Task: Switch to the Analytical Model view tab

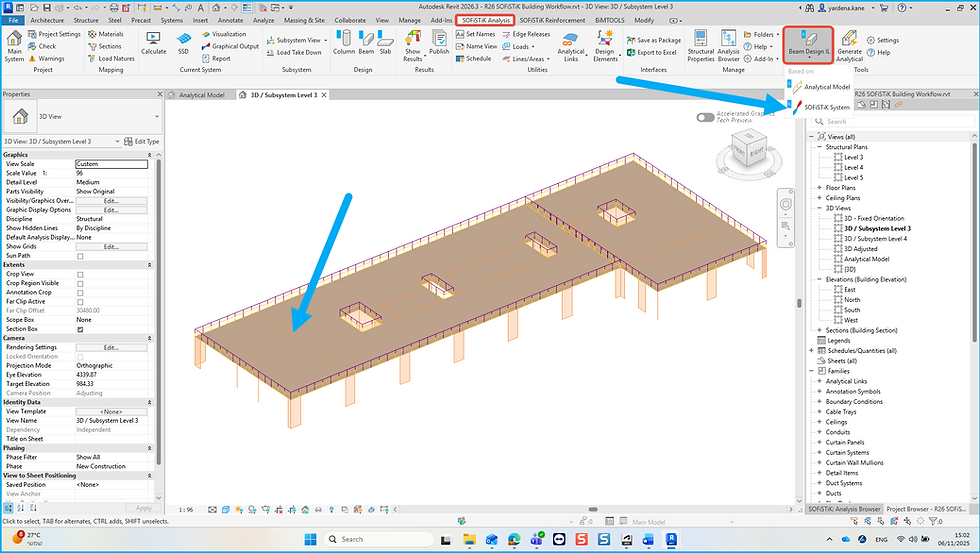Action: tap(201, 95)
